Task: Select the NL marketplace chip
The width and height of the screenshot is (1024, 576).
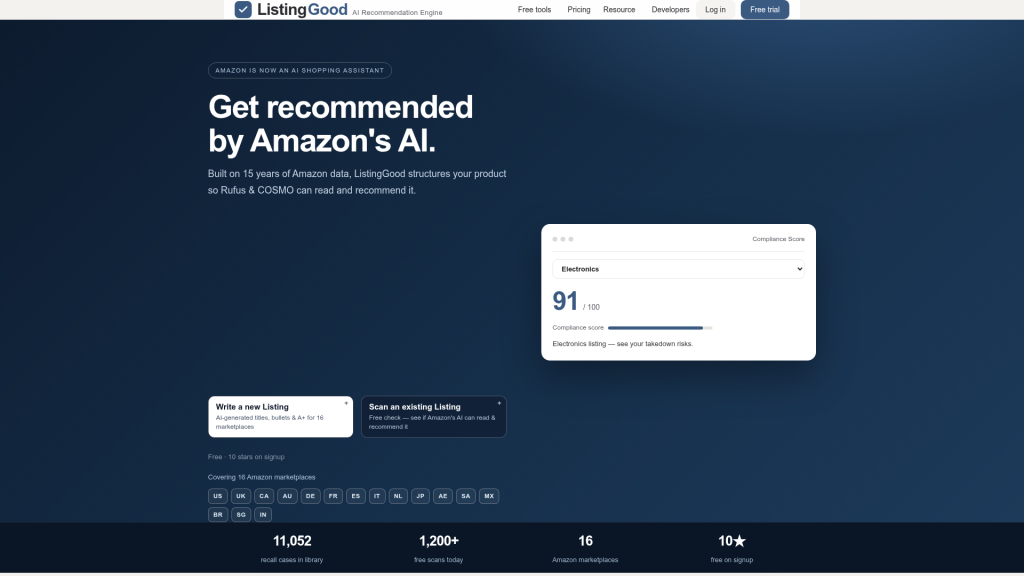Action: click(398, 496)
